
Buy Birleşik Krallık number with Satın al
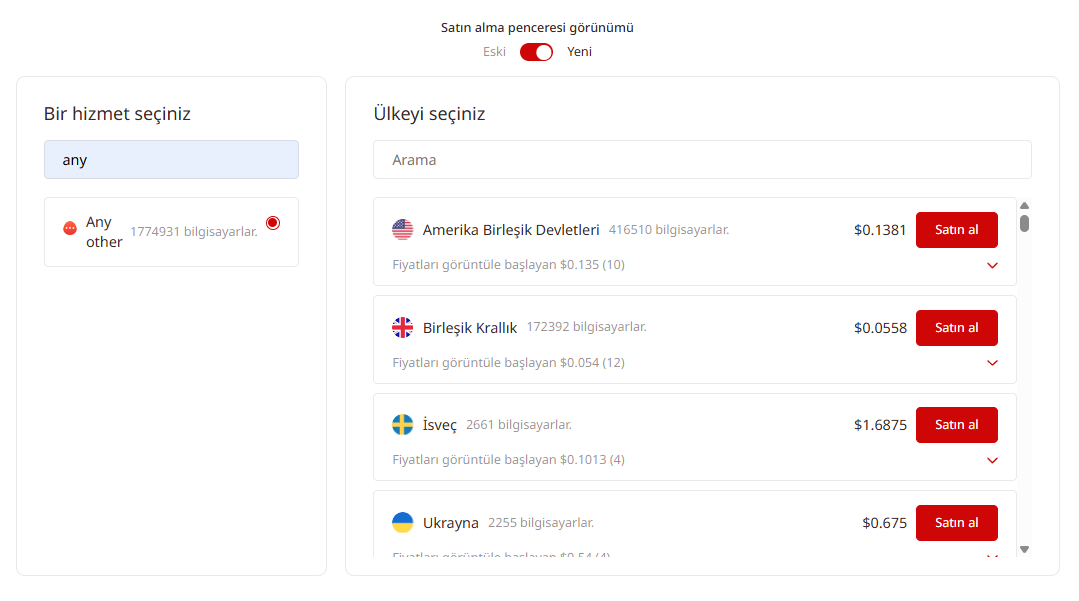click(957, 328)
